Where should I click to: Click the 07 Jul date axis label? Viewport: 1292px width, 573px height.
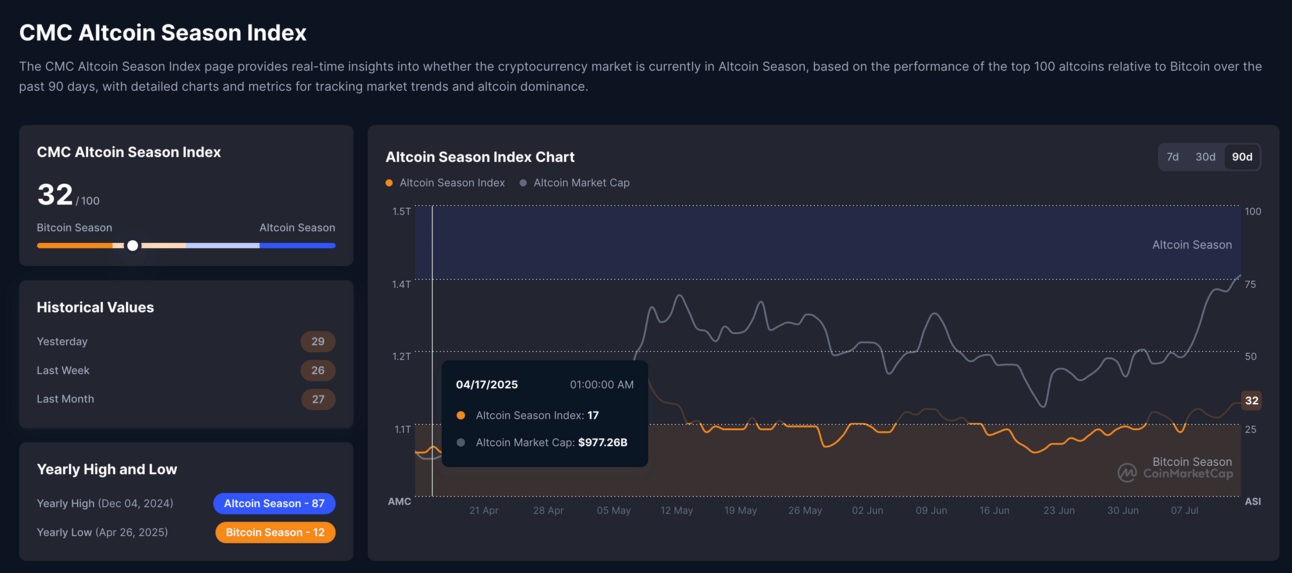tap(1185, 510)
